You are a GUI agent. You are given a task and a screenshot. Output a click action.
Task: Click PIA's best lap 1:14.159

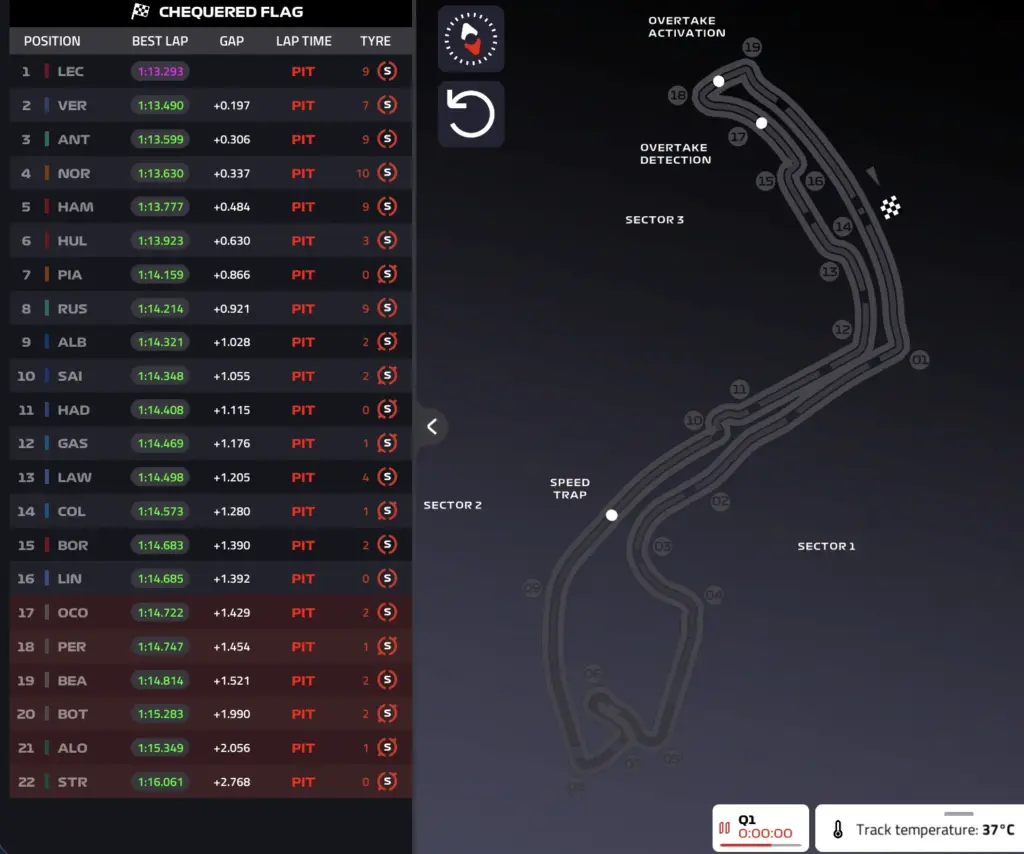tap(161, 275)
